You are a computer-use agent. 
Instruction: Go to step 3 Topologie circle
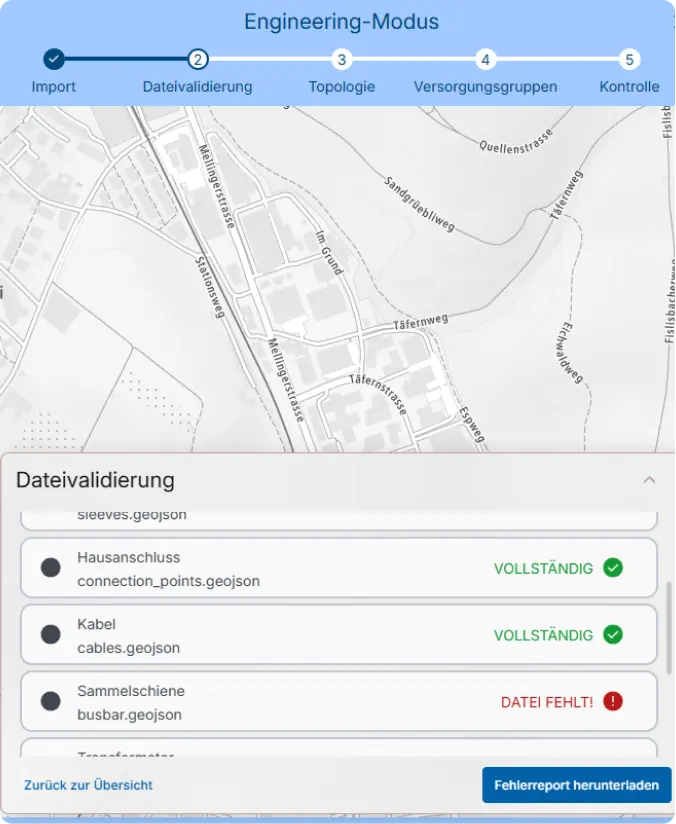342,59
